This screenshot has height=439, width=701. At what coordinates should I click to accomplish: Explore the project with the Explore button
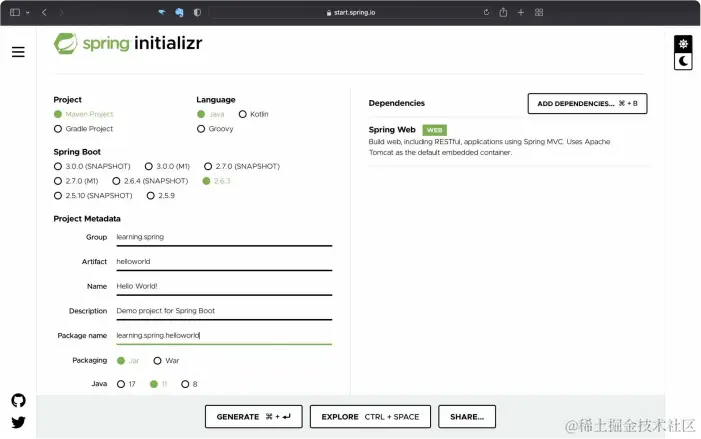click(x=370, y=417)
